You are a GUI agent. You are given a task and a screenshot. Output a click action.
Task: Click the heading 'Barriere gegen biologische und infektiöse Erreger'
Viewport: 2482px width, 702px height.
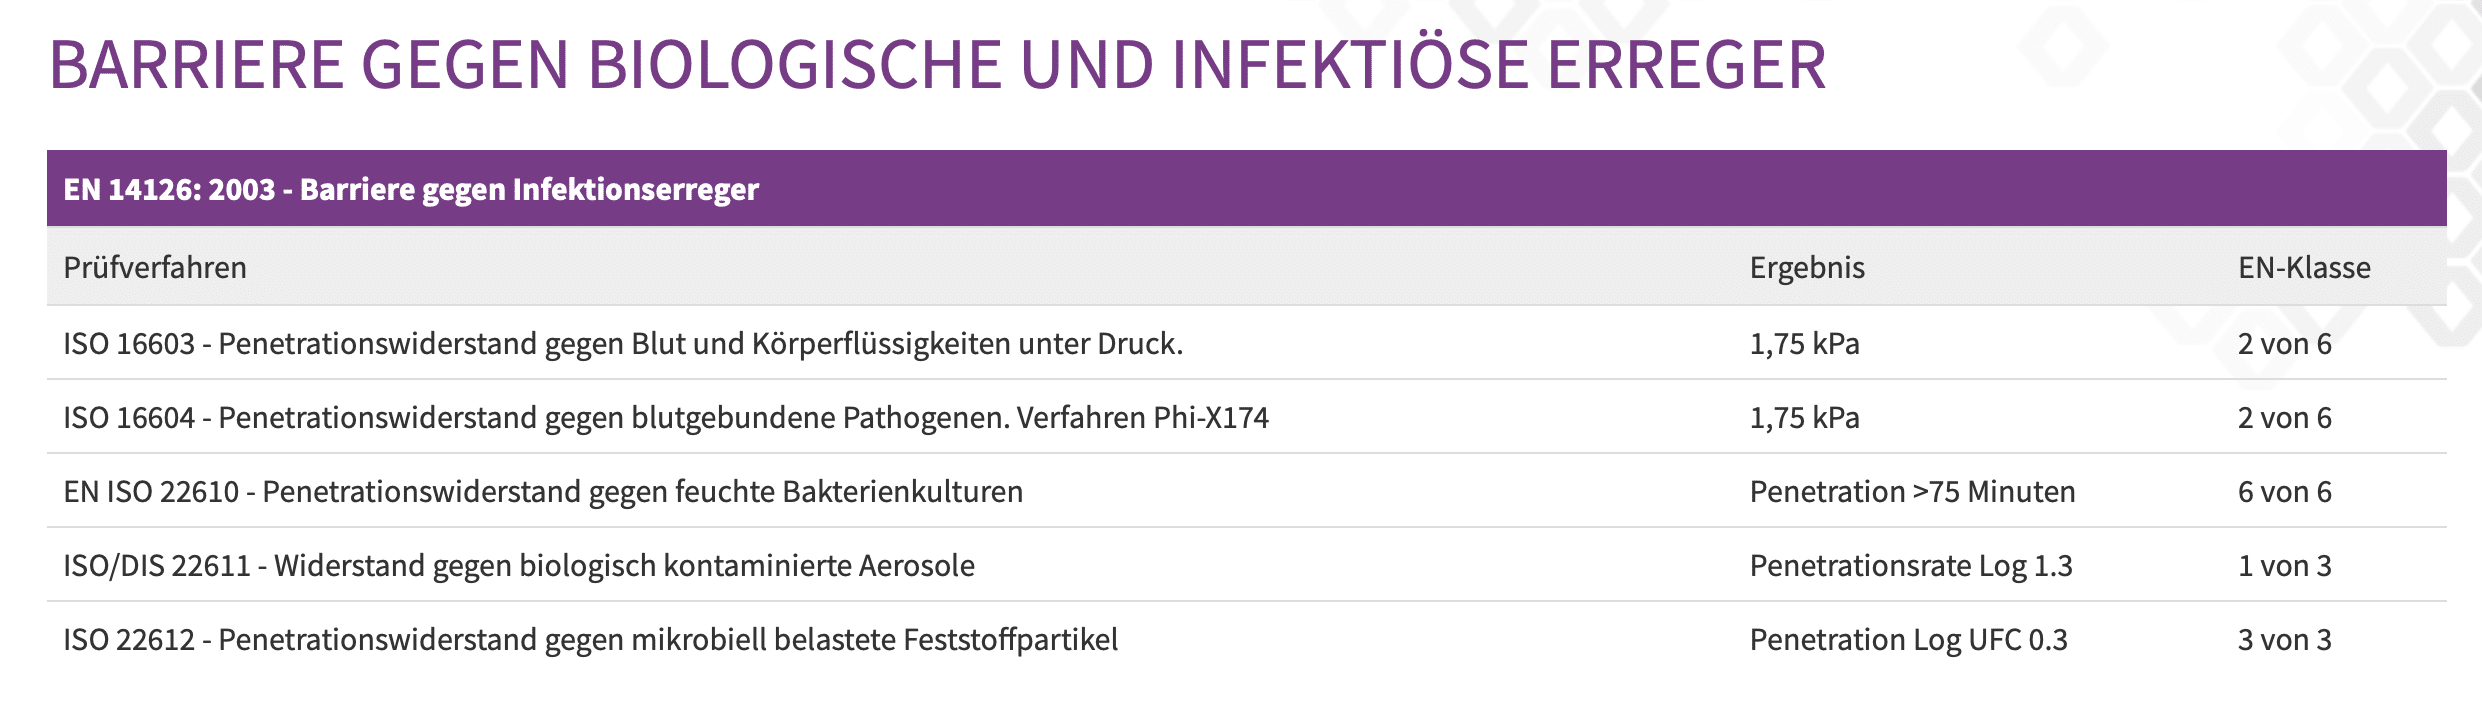(x=937, y=65)
